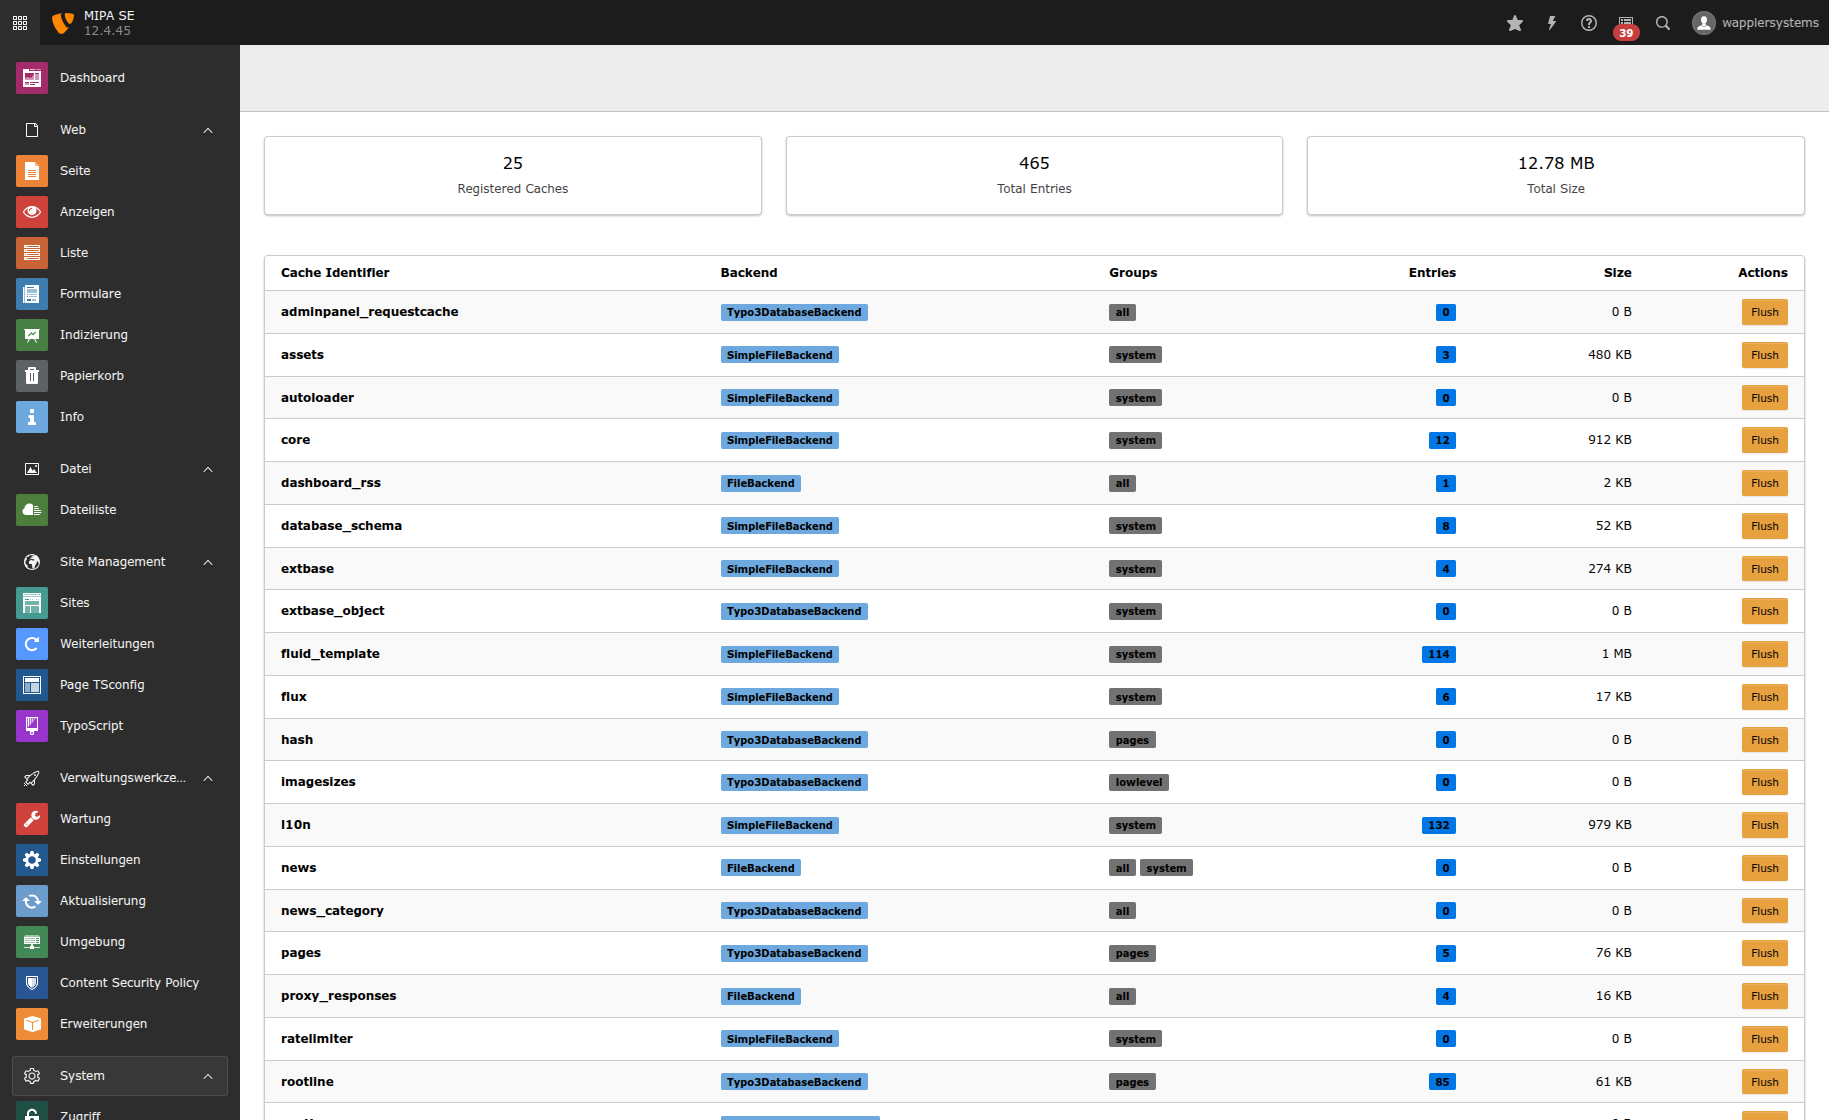This screenshot has width=1829, height=1120.
Task: Open the TypoScript module
Action: pos(91,725)
